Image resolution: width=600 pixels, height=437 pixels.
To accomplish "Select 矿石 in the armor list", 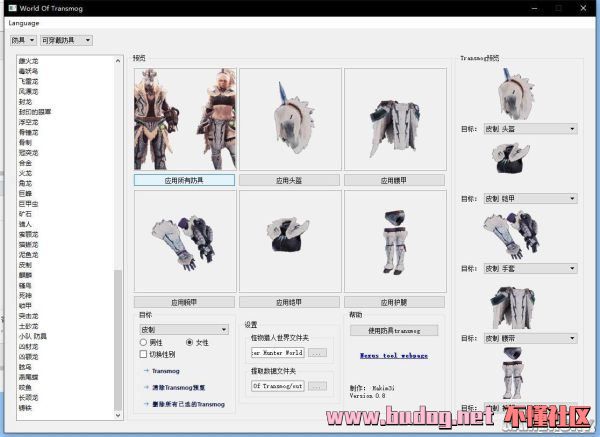I will (x=25, y=214).
